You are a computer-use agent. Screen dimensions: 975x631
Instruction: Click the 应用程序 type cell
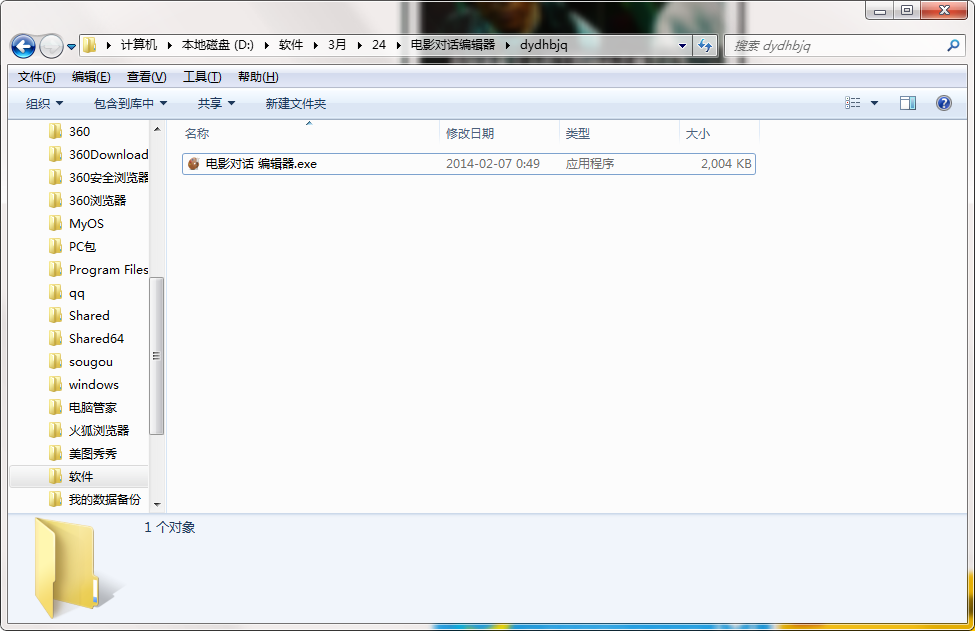pyautogui.click(x=589, y=164)
